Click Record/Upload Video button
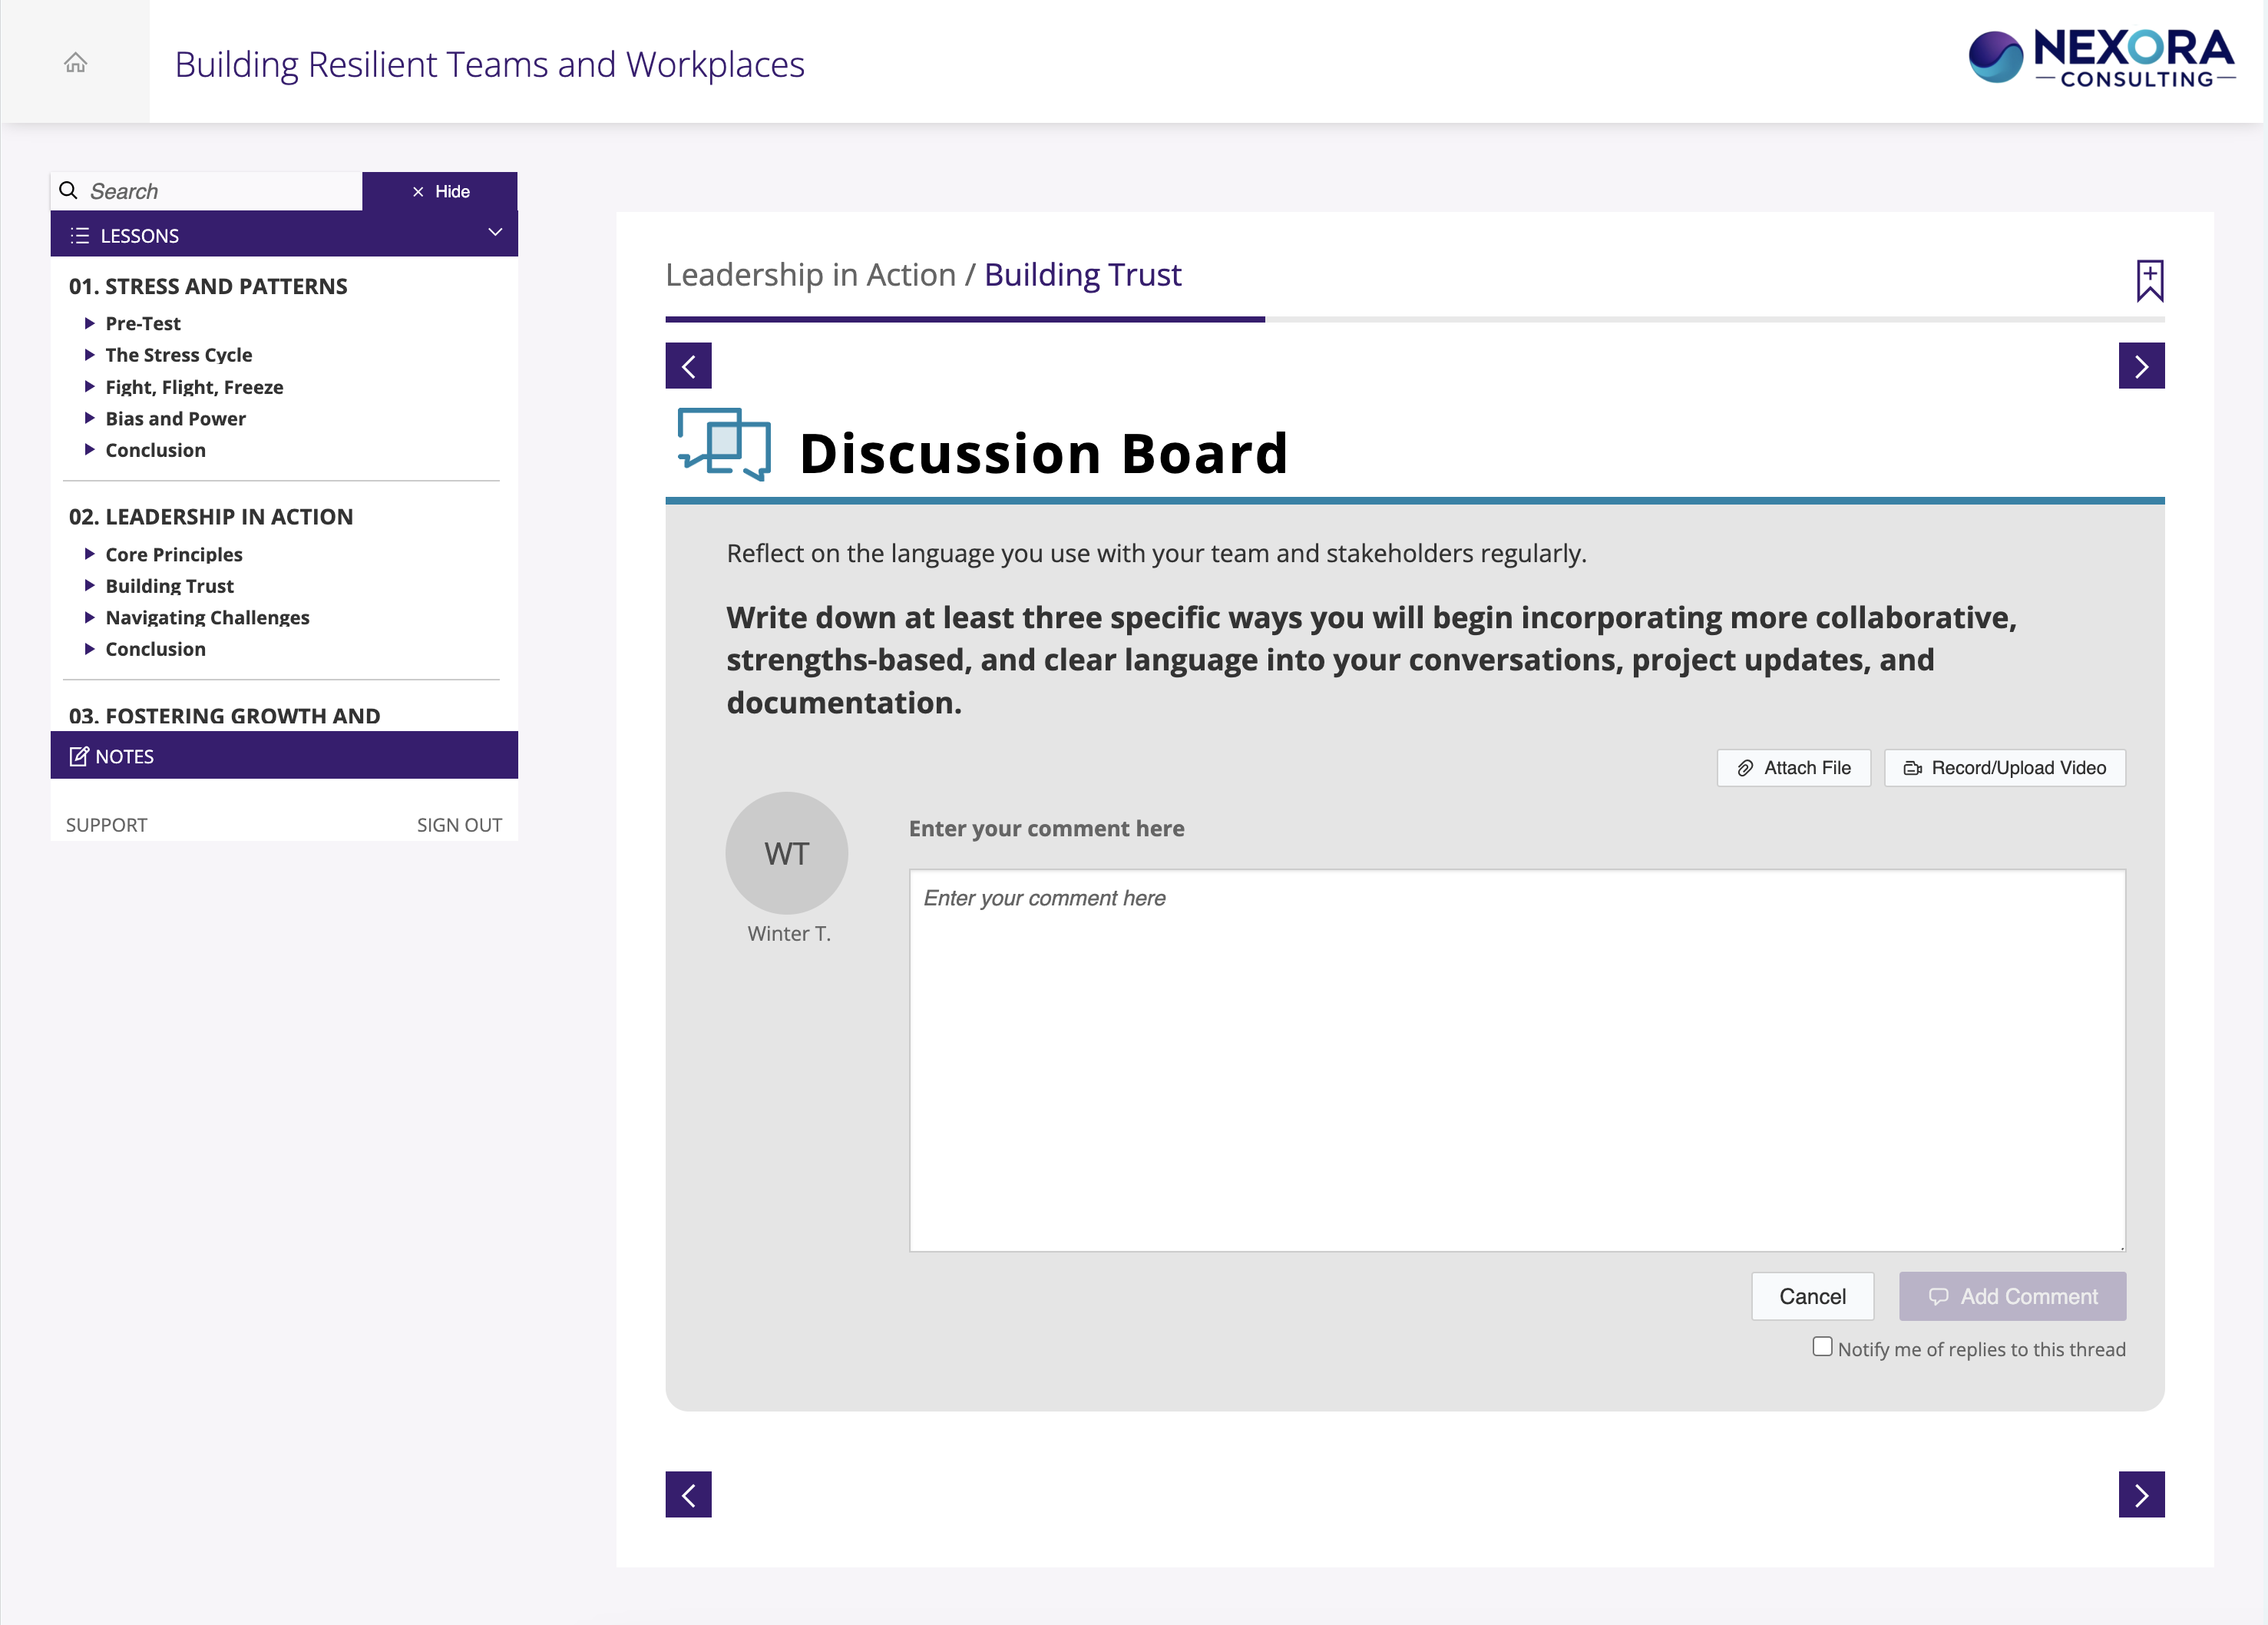Screen dimensions: 2268x1625 (2004, 768)
